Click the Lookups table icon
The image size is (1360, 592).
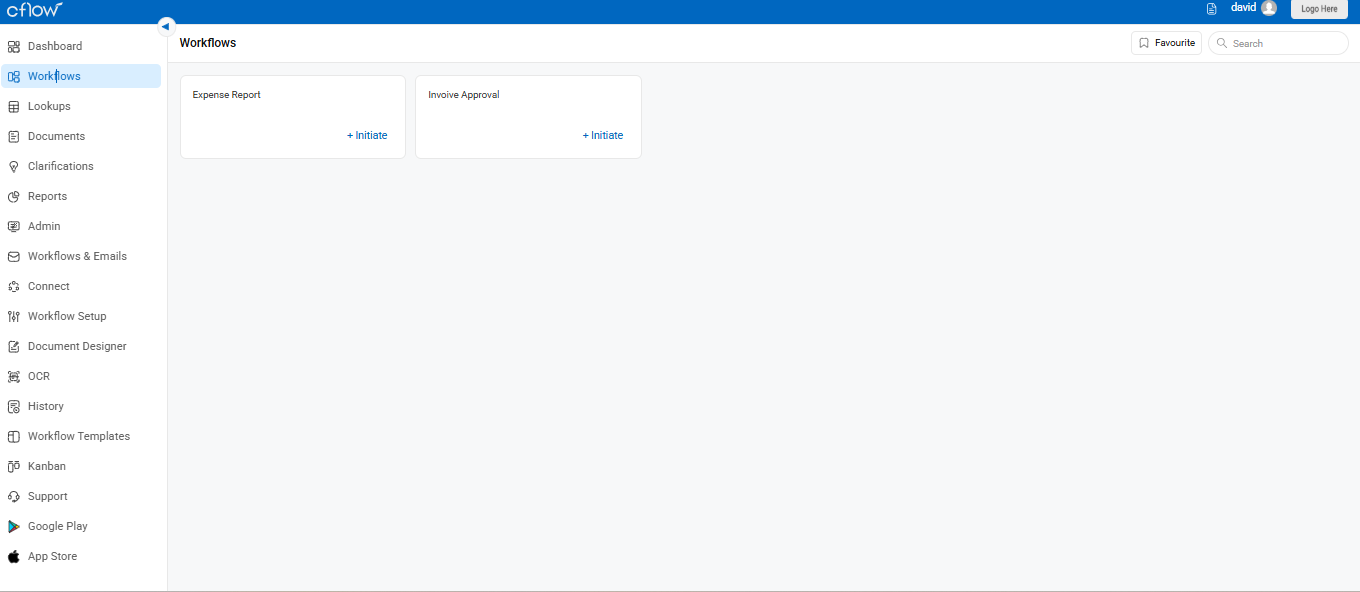[x=14, y=106]
